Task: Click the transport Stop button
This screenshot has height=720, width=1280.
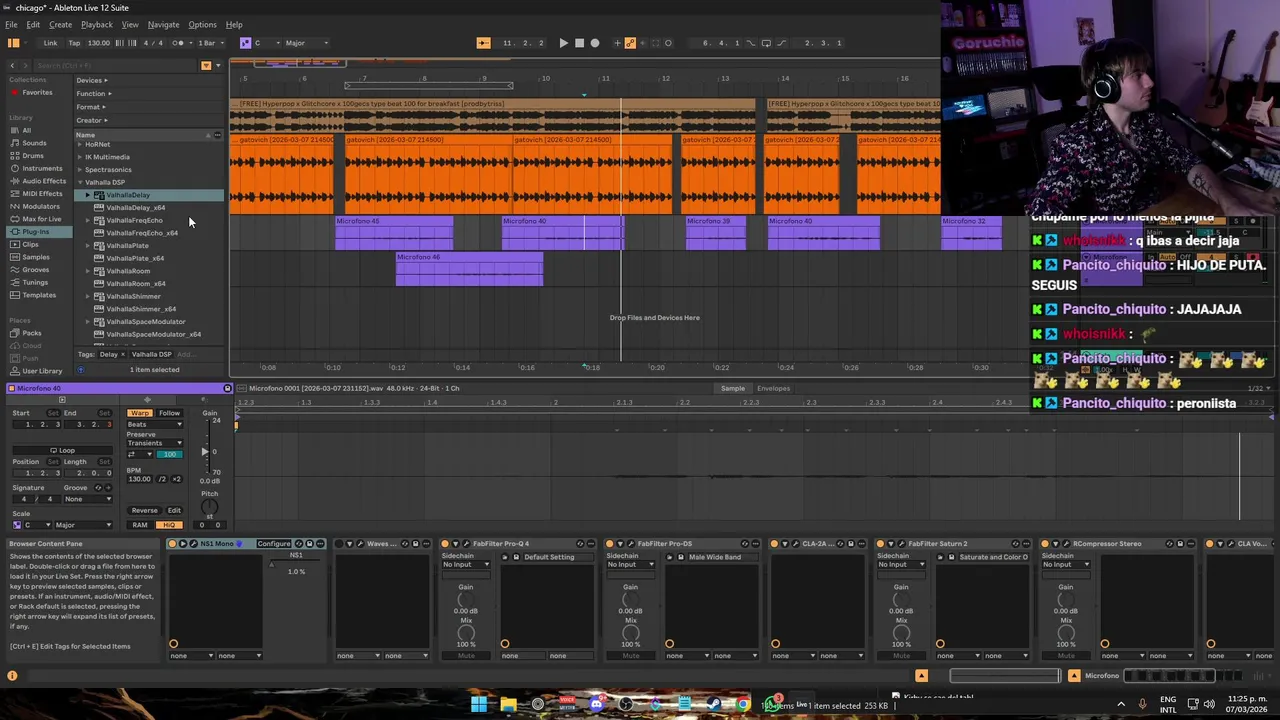Action: (579, 43)
